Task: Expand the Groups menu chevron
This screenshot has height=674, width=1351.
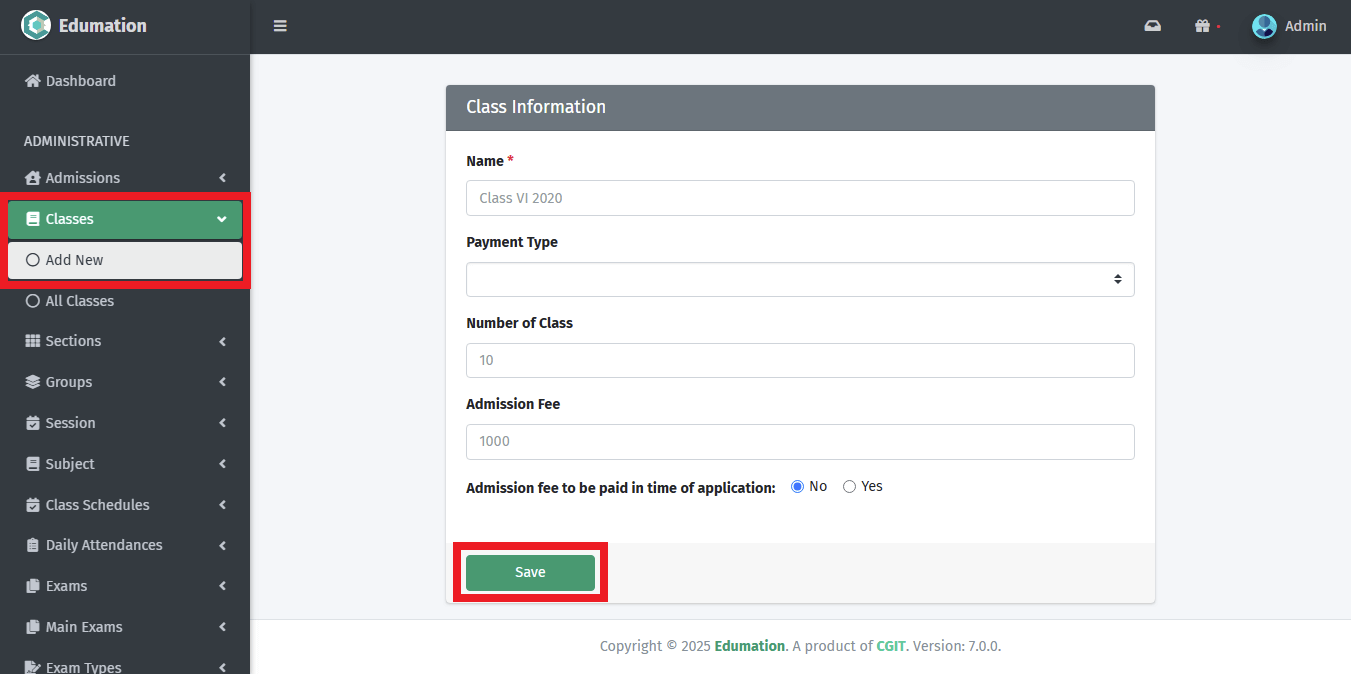Action: click(222, 382)
